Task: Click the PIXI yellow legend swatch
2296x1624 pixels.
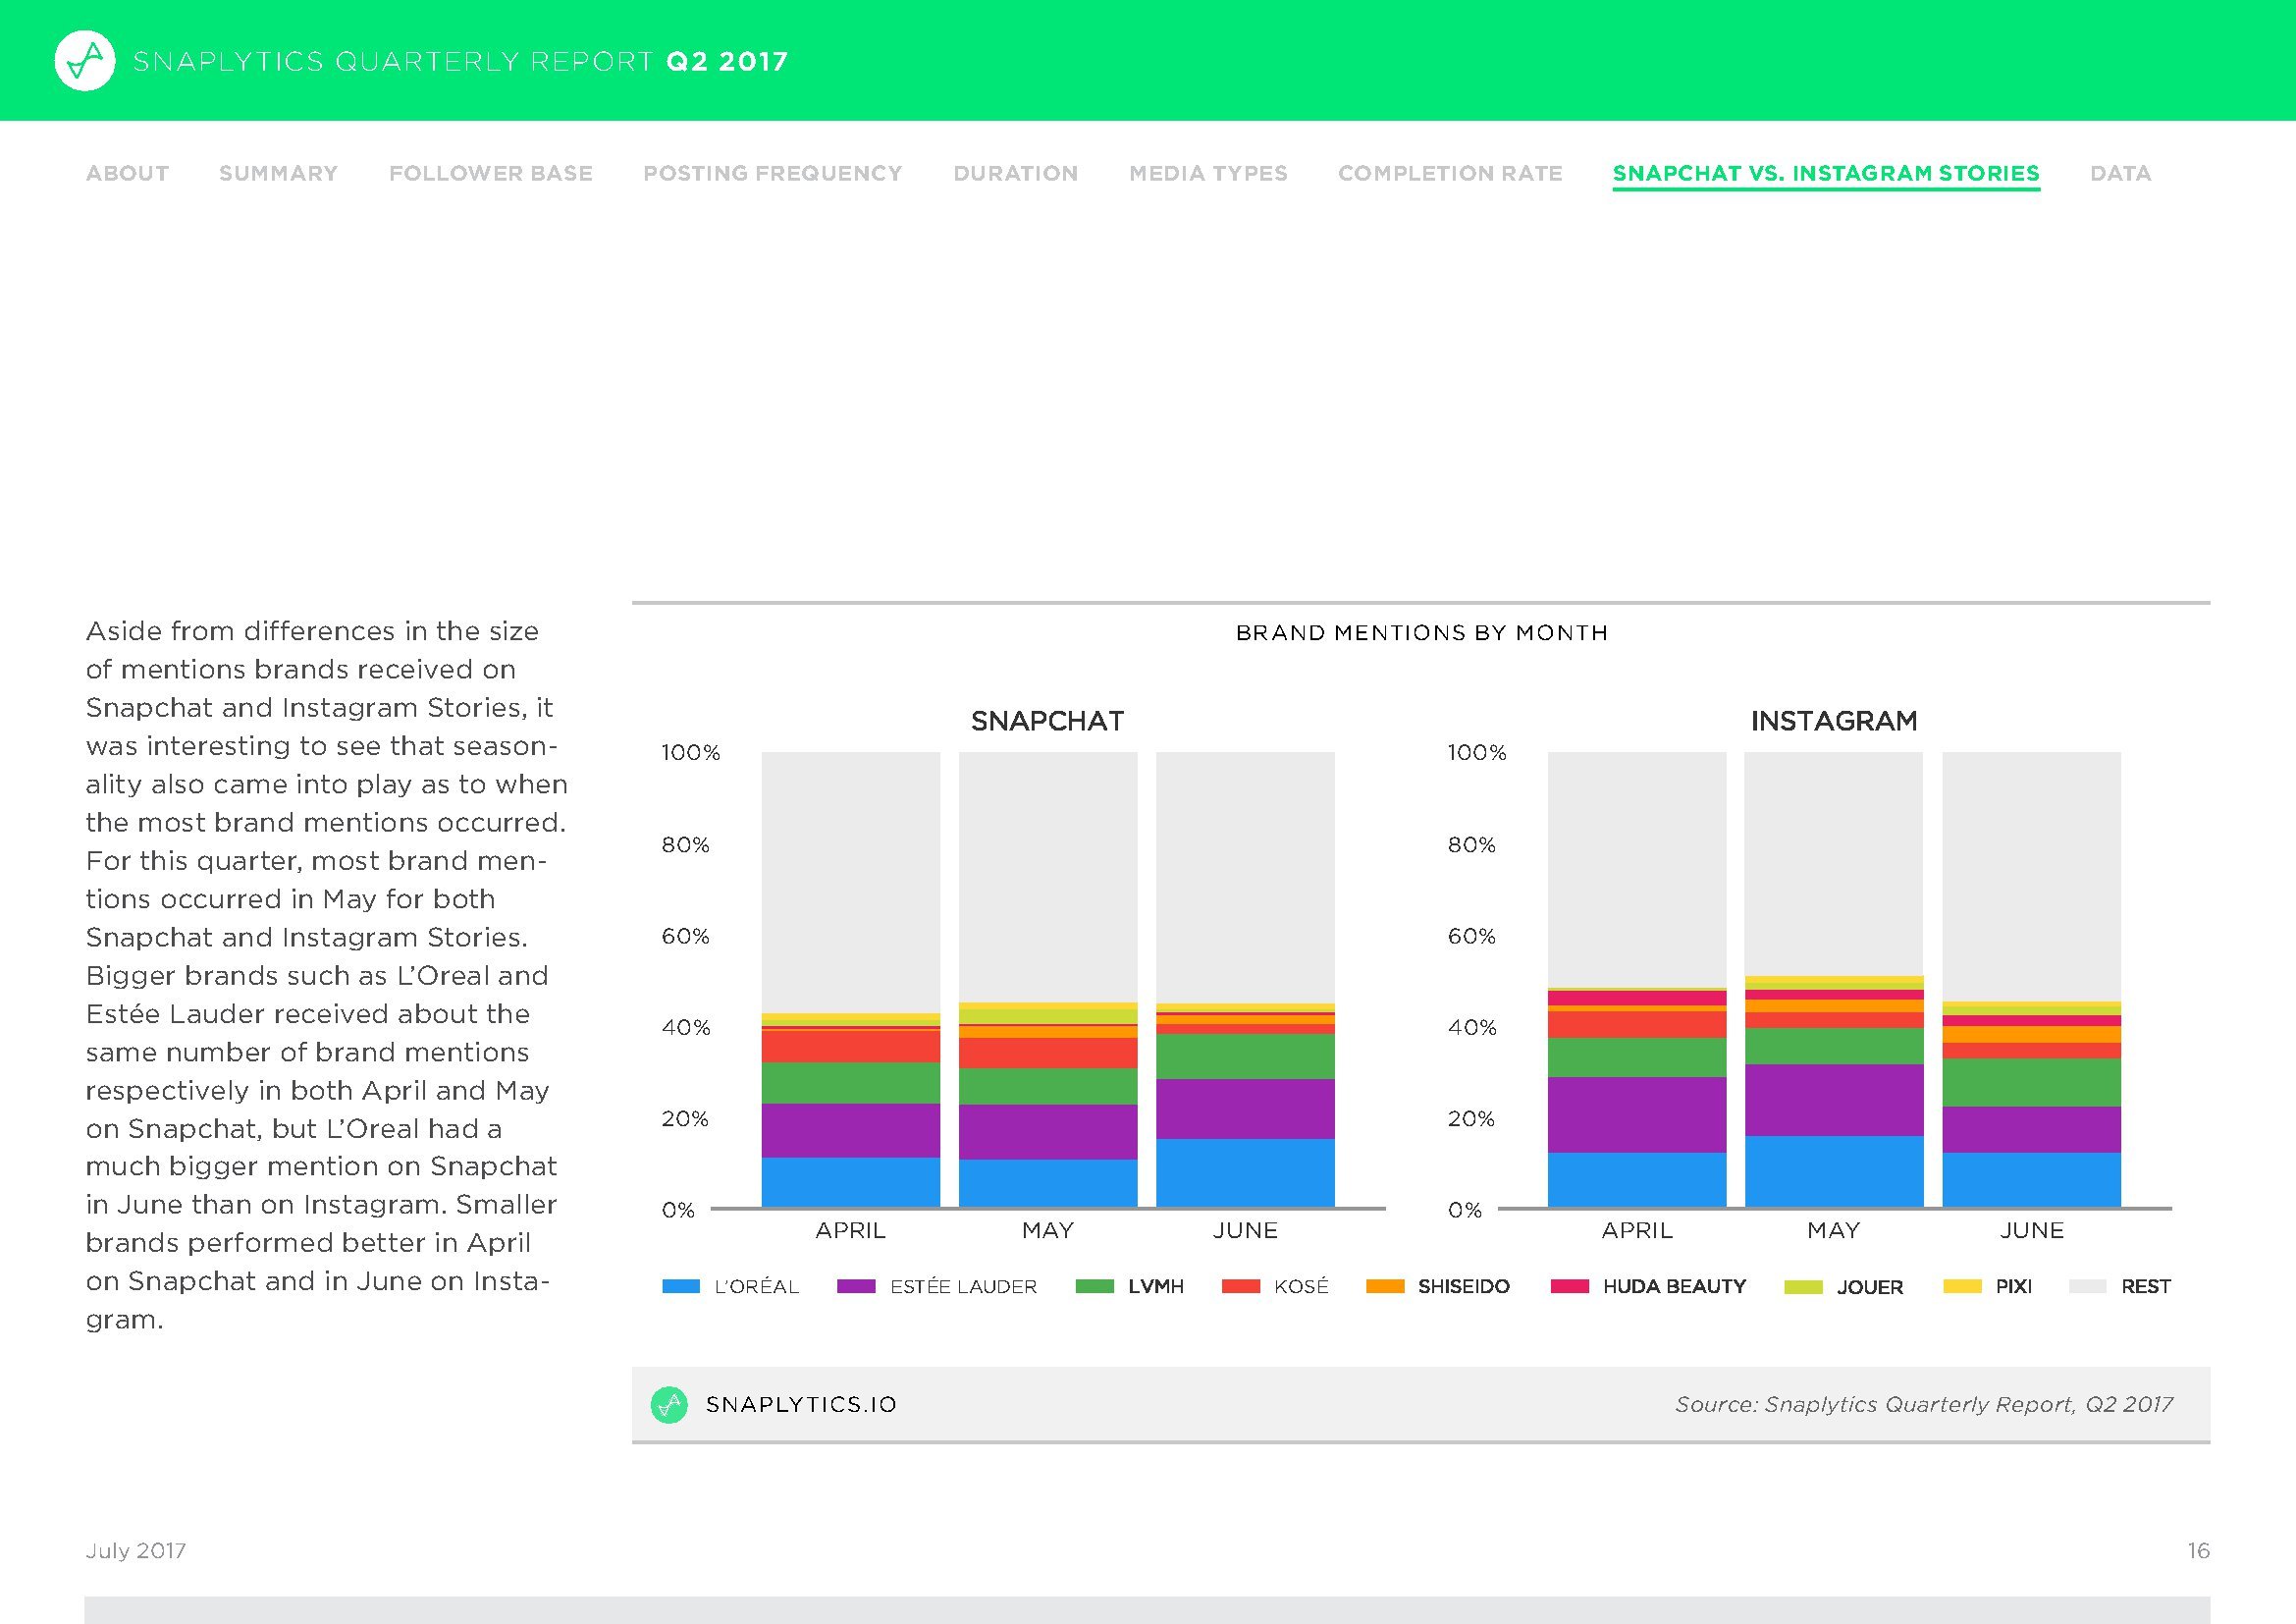Action: point(1962,1287)
